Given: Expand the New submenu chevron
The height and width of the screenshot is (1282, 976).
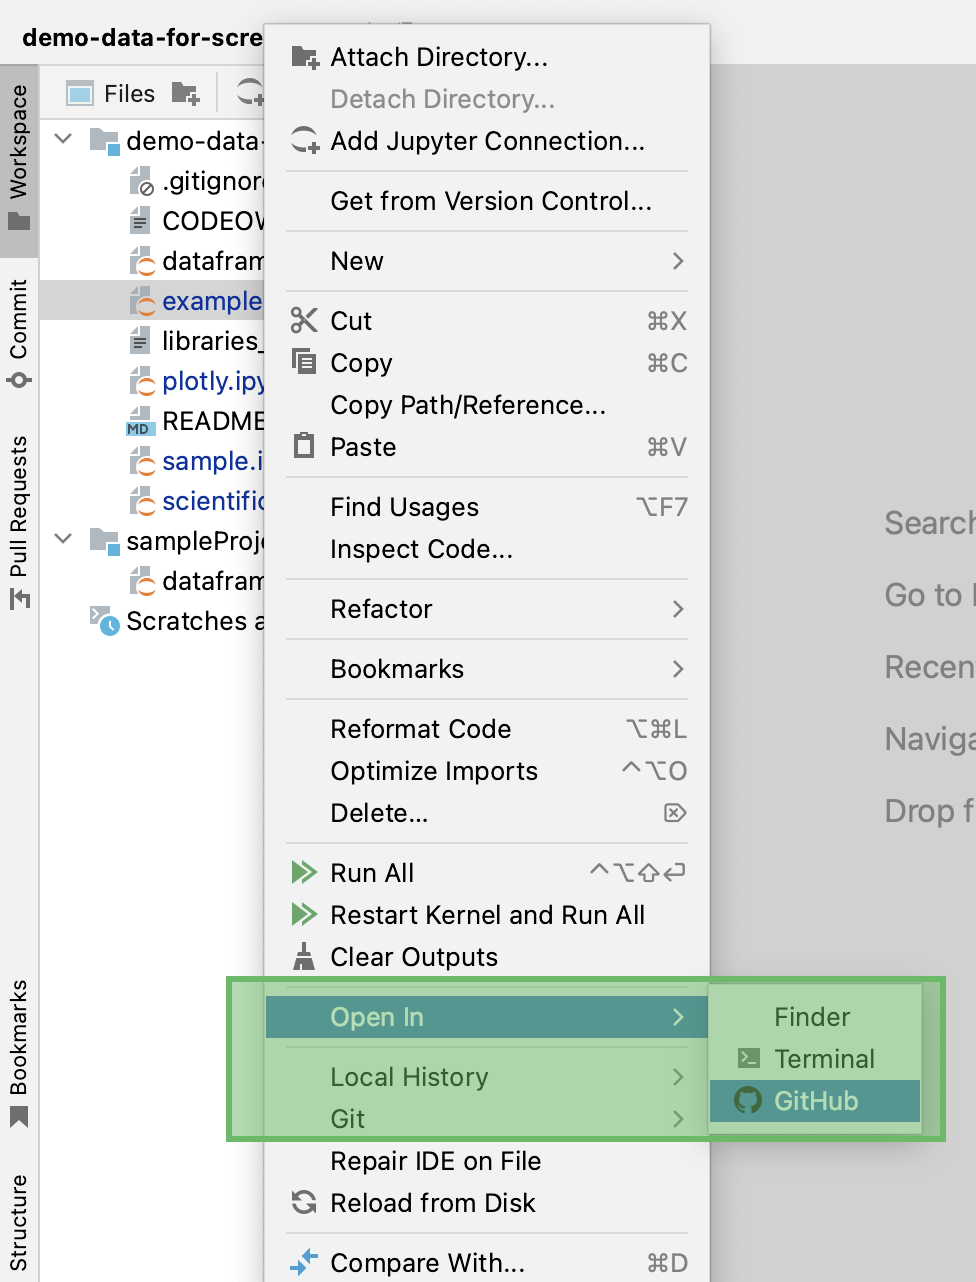Looking at the screenshot, I should tap(678, 261).
